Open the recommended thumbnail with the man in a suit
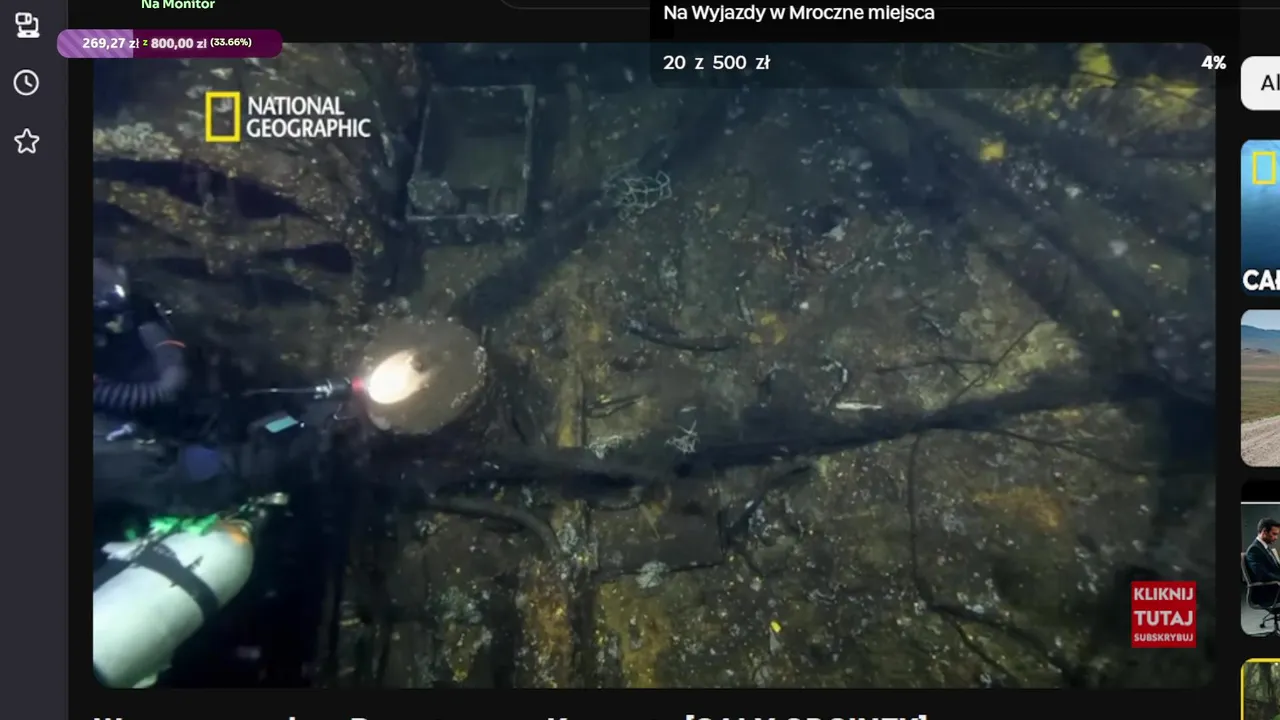 (1260, 558)
